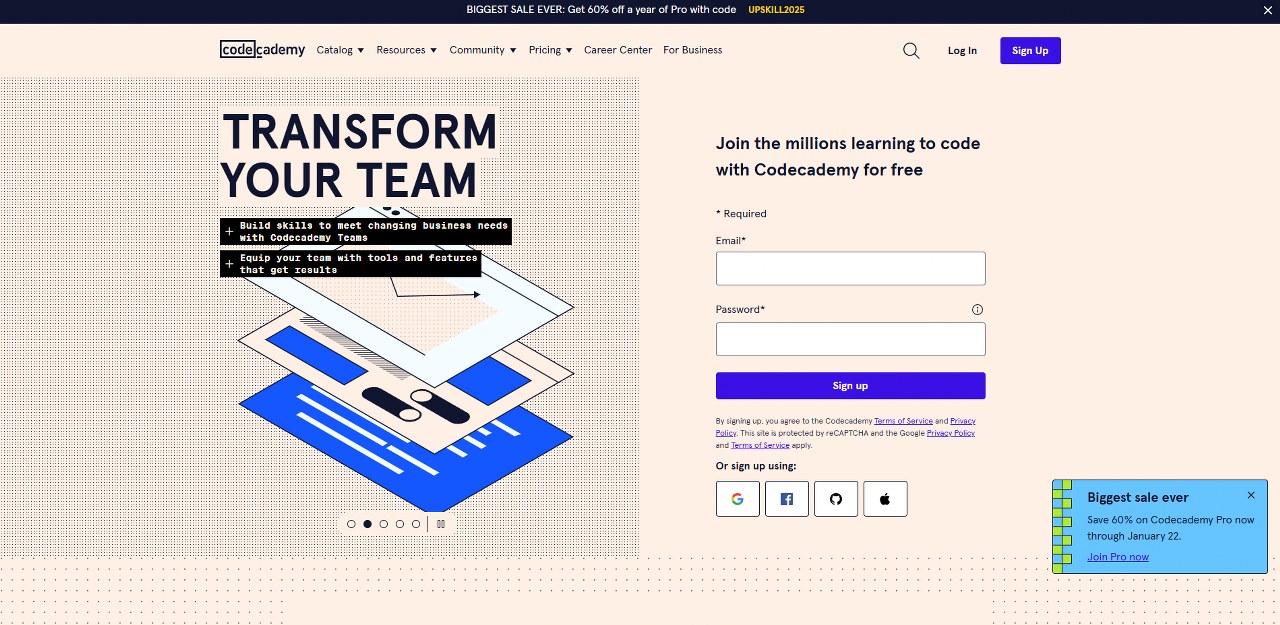Open Codecademy Privacy Policy link
Viewport: 1280px width, 625px height.
[962, 422]
